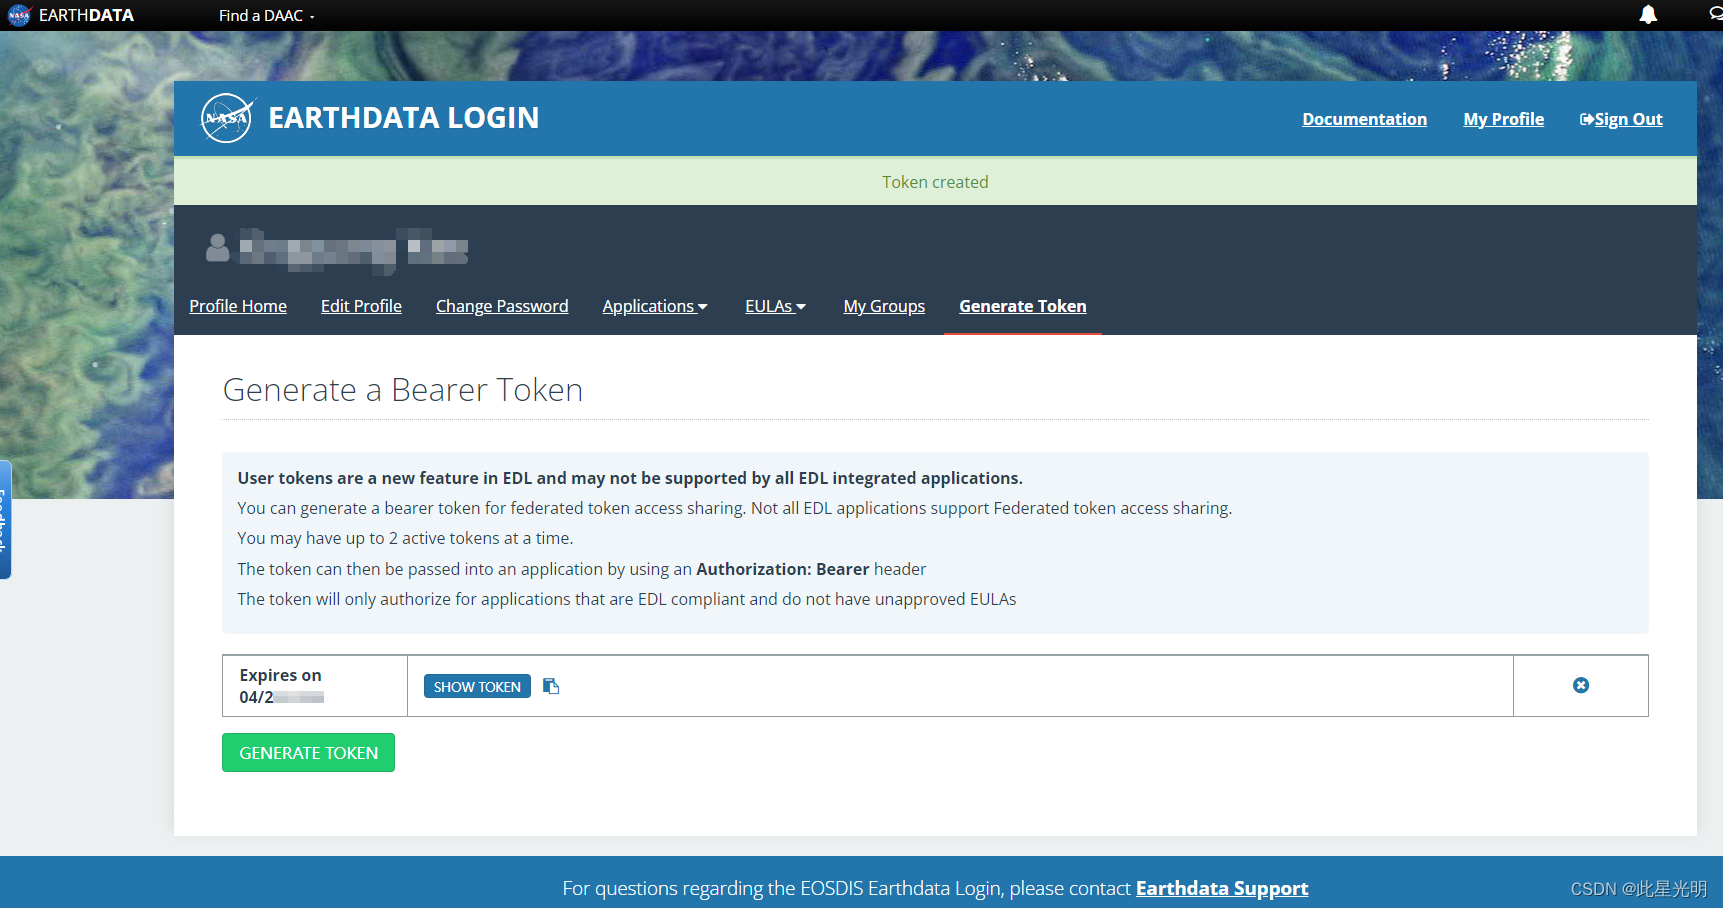Expand the Applications dropdown menu
The height and width of the screenshot is (908, 1723).
pyautogui.click(x=655, y=306)
